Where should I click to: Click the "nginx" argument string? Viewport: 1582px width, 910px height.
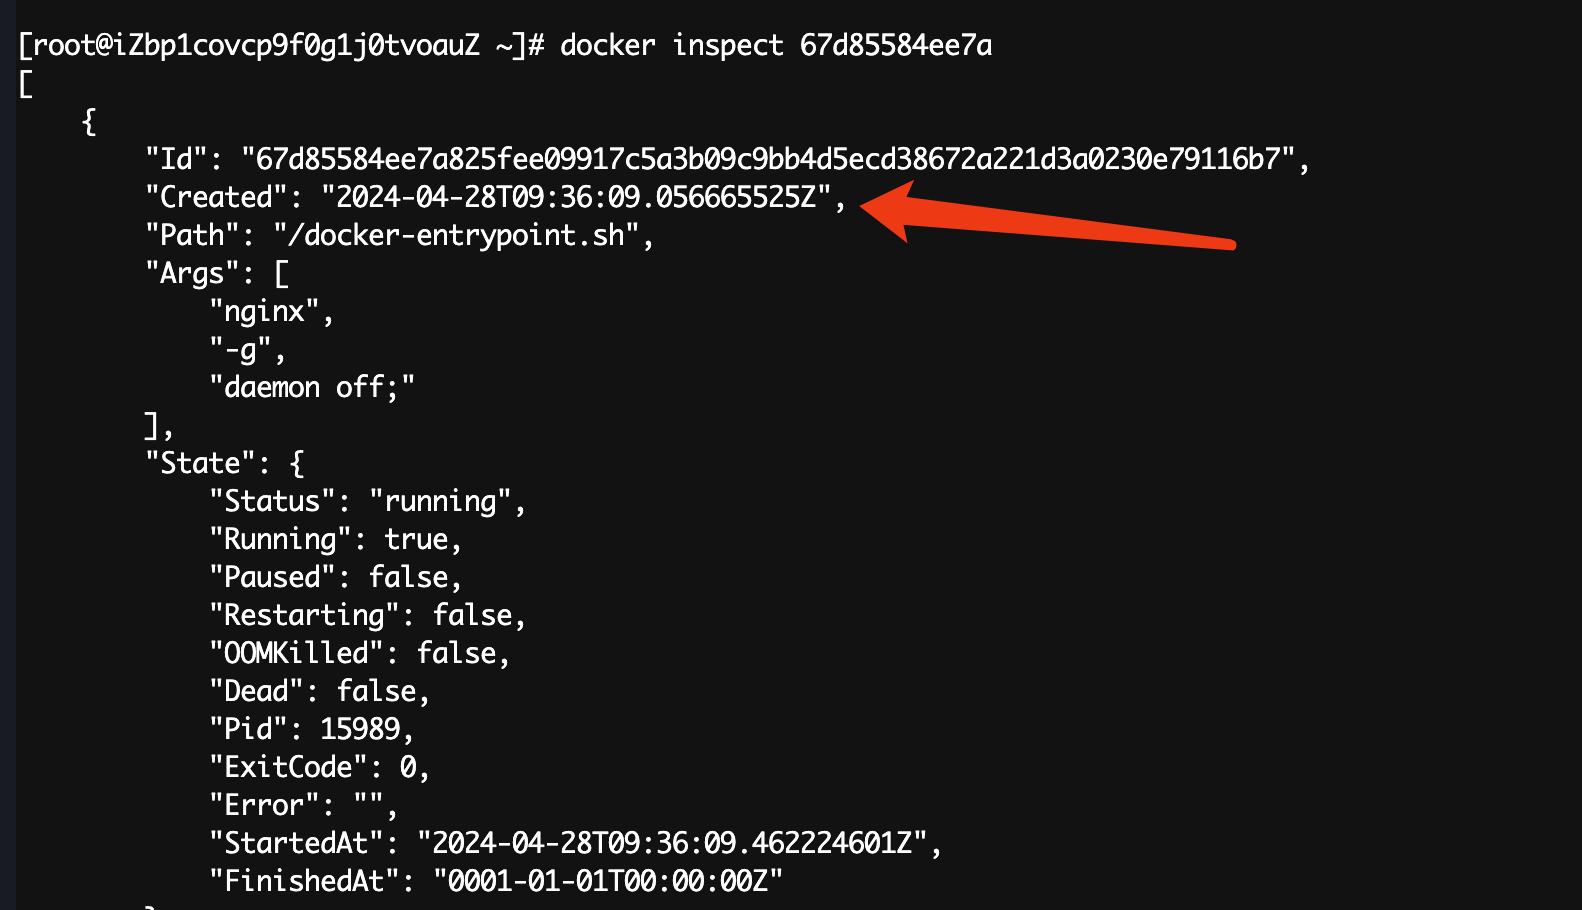click(x=264, y=311)
